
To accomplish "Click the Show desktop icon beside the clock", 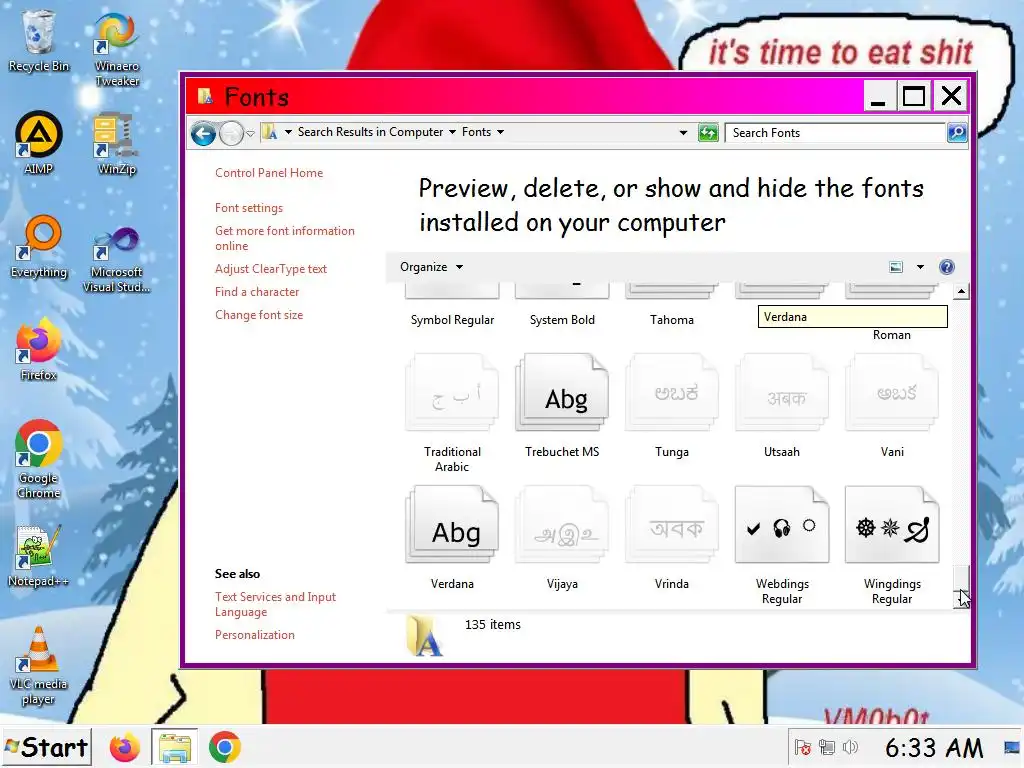I will click(x=1012, y=747).
